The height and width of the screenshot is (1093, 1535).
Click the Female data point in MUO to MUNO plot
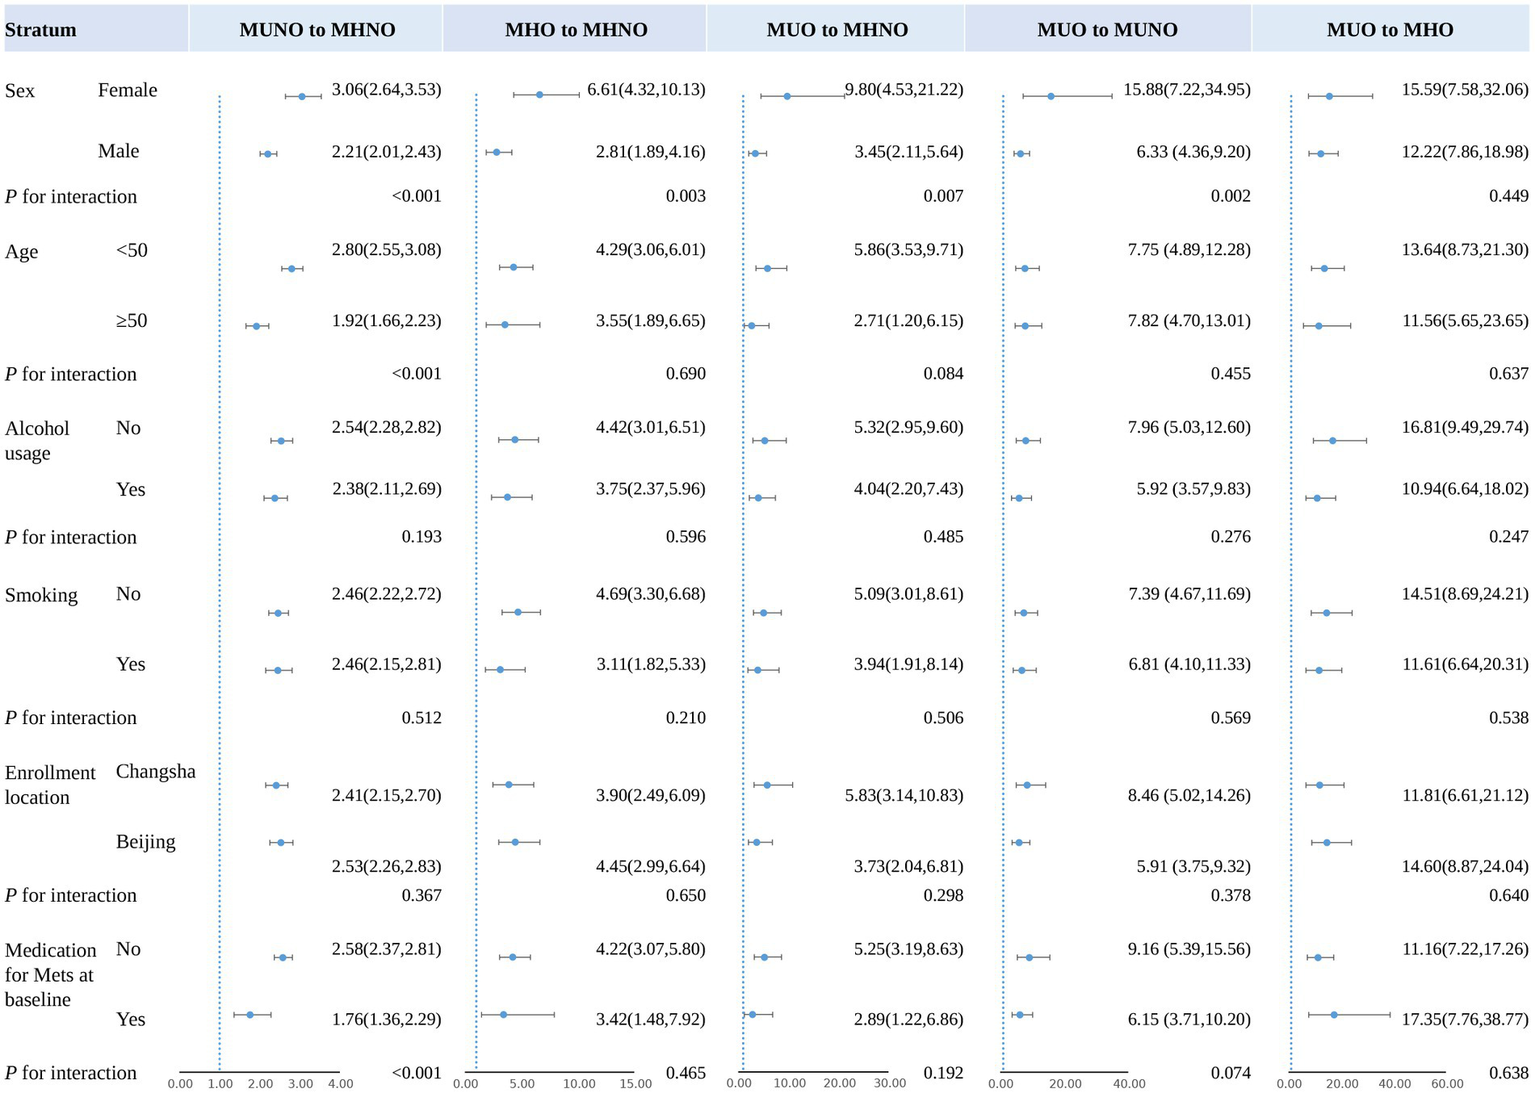(1051, 96)
